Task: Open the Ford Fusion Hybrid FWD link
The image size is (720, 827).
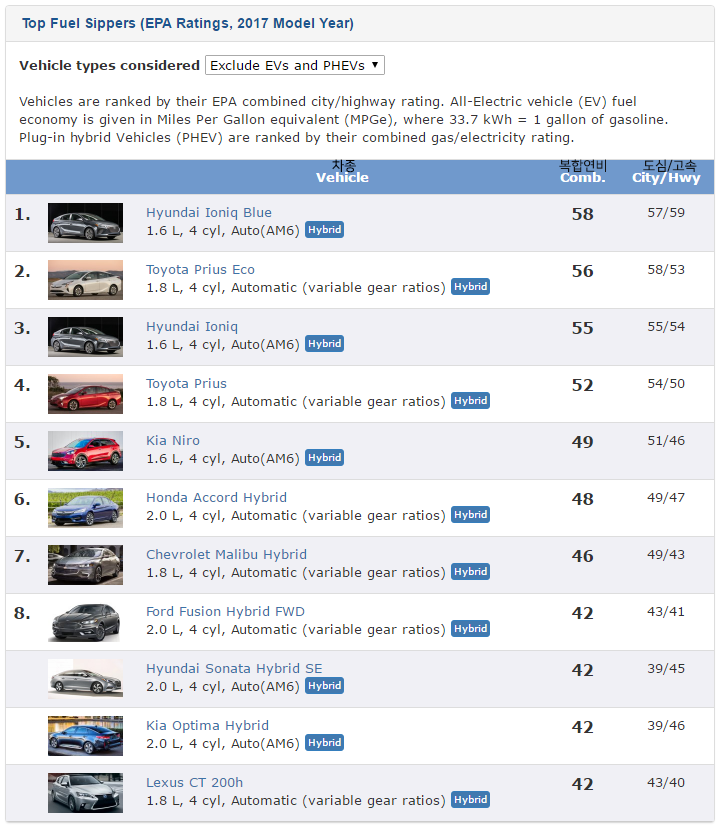Action: 225,611
